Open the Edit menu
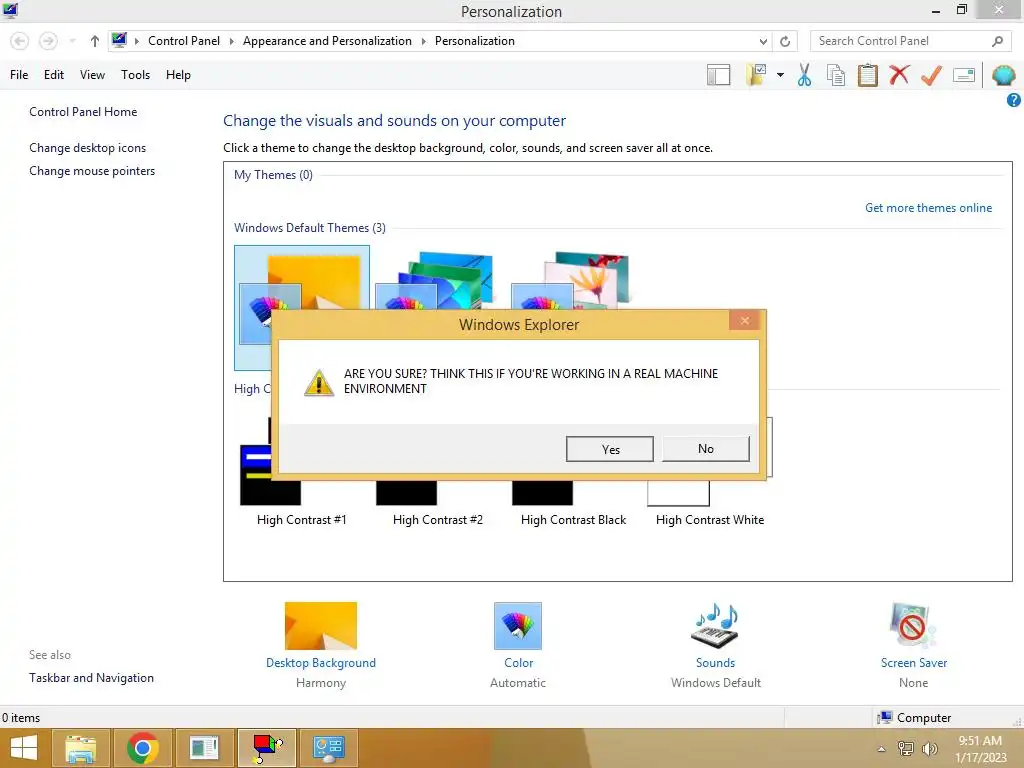The height and width of the screenshot is (768, 1024). (54, 74)
